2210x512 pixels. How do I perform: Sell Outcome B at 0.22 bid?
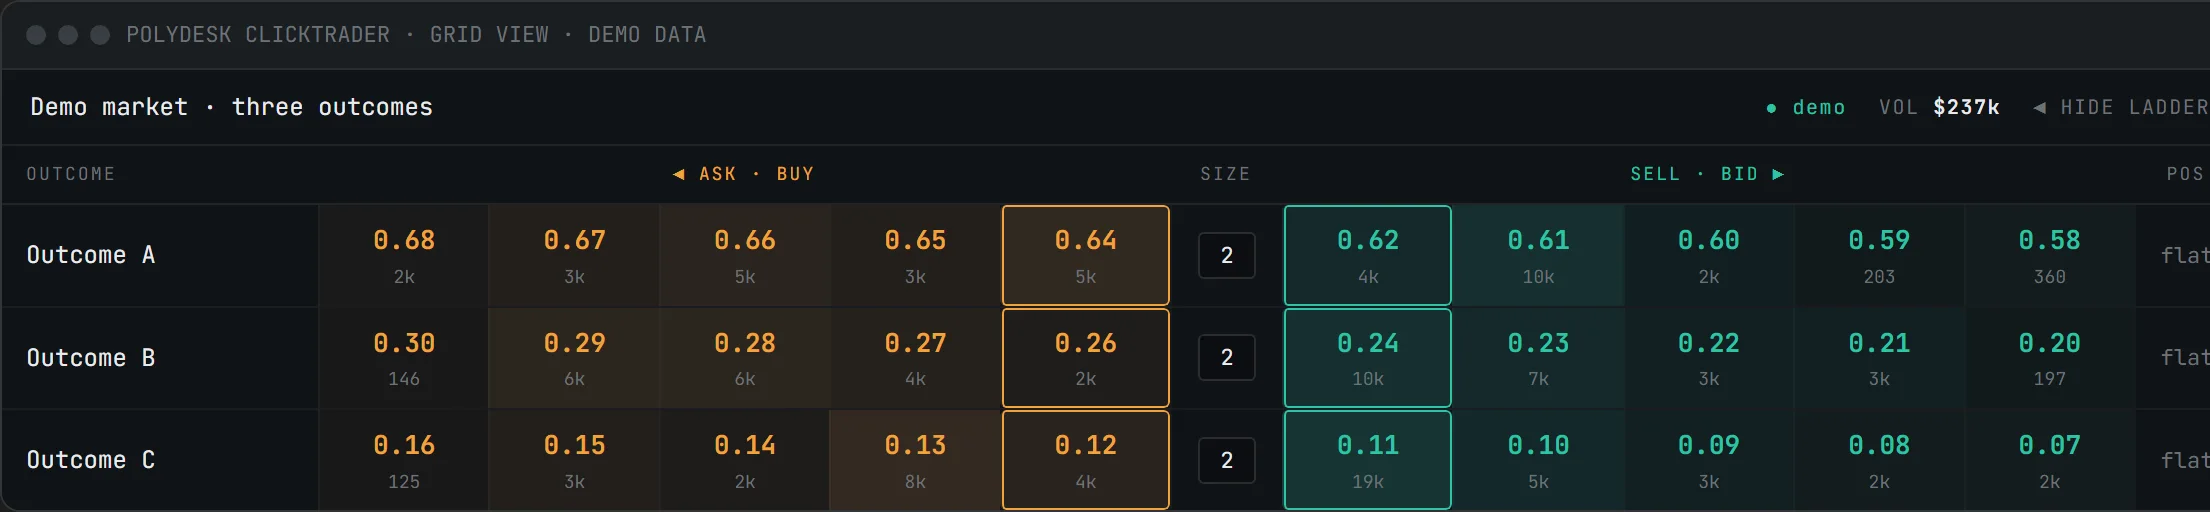pos(1709,358)
